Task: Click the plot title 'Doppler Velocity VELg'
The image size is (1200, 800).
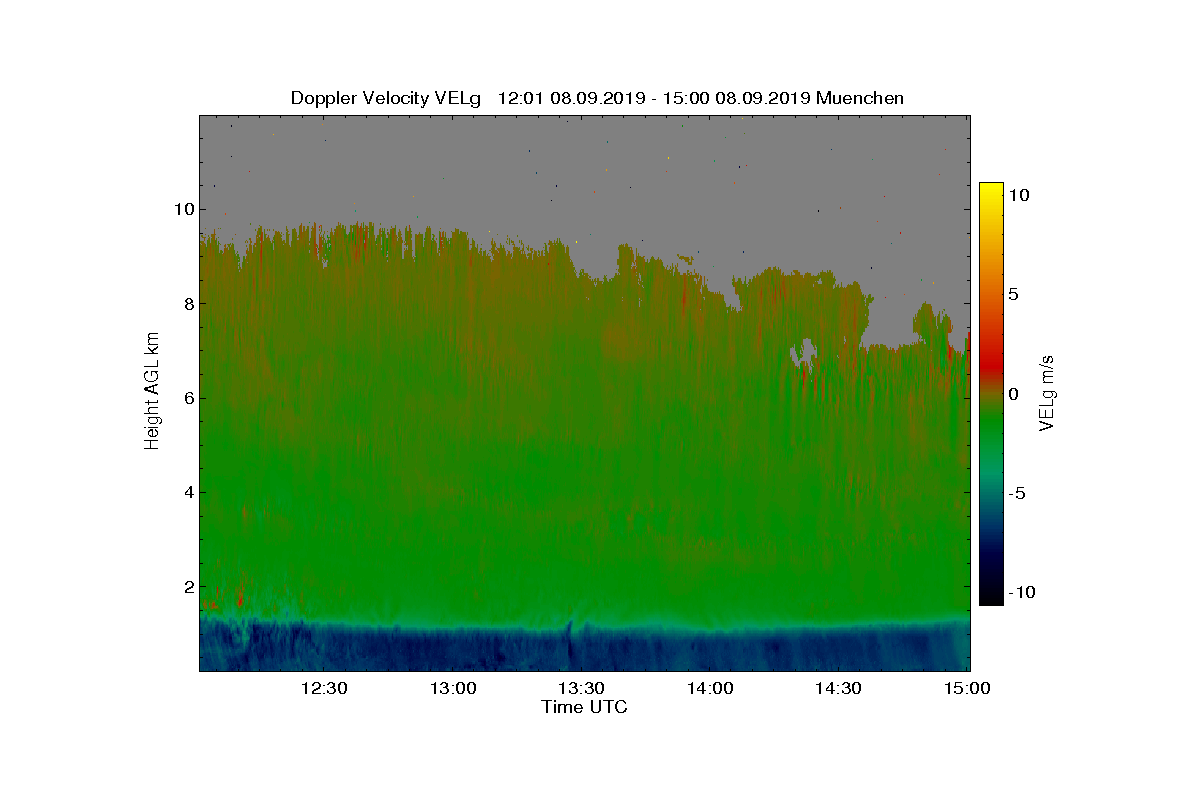Action: [x=386, y=98]
